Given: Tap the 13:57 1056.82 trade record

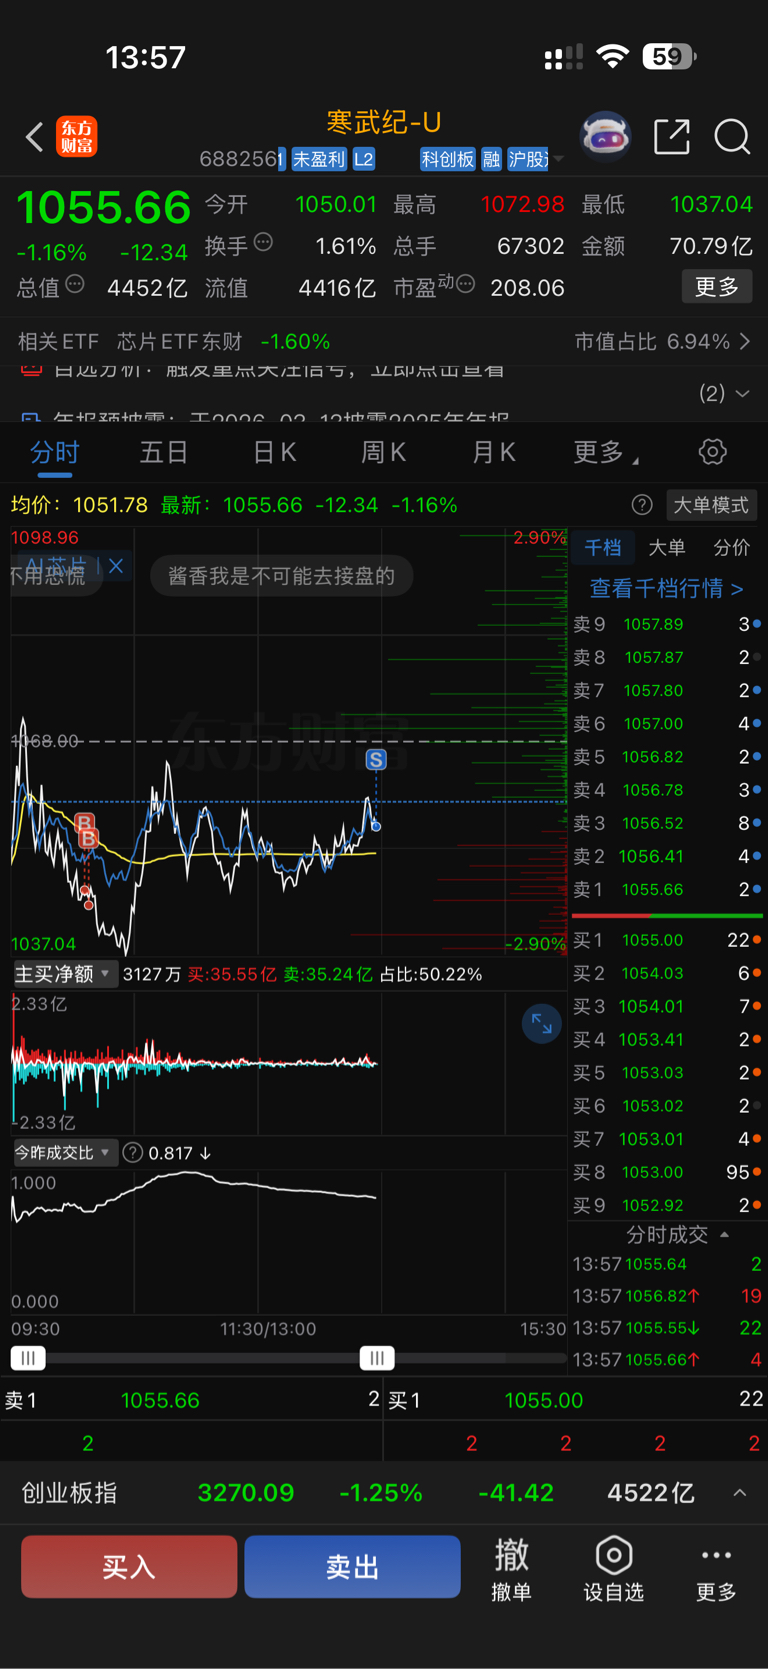Looking at the screenshot, I should tap(667, 1296).
